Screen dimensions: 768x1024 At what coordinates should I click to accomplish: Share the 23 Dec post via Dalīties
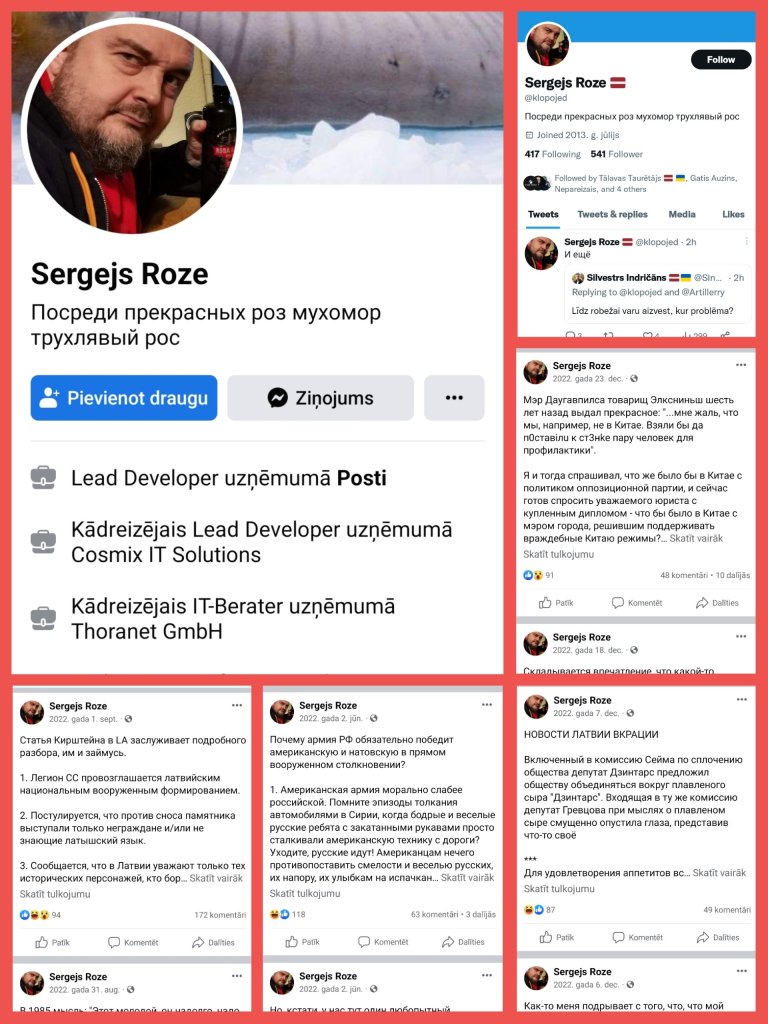coord(717,603)
